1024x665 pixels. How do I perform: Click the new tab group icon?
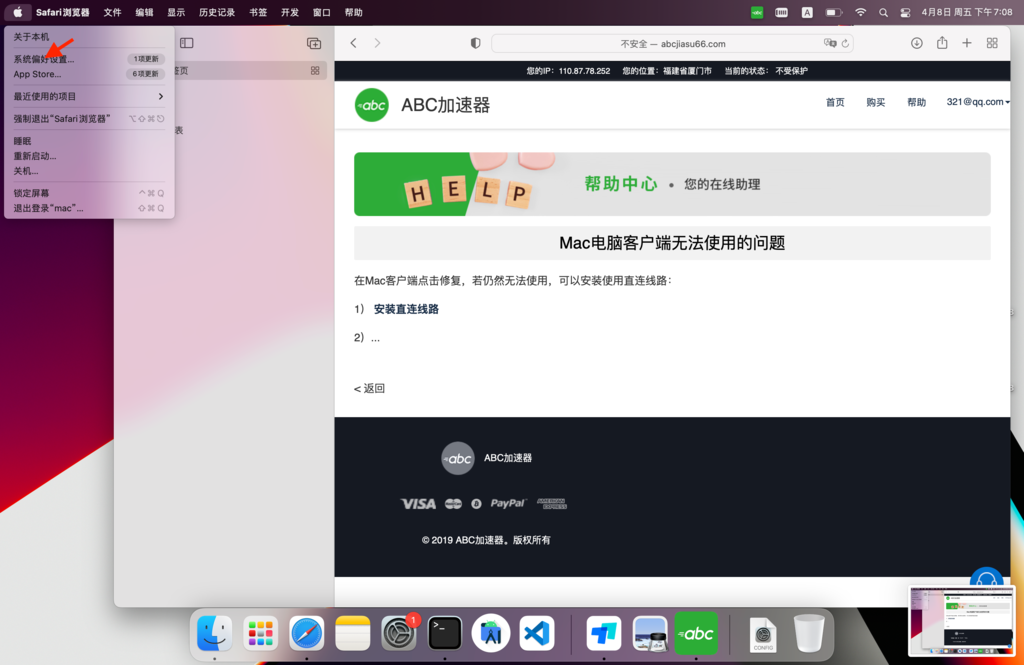point(314,43)
